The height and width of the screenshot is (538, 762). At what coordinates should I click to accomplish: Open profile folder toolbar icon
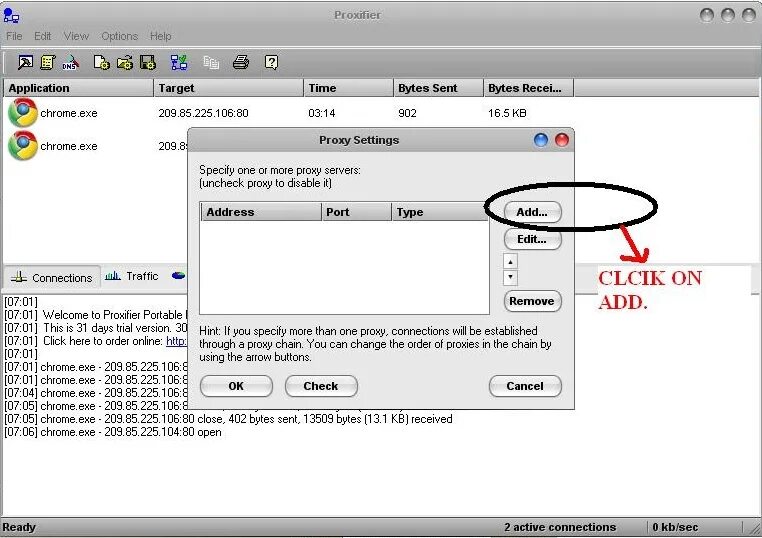point(125,62)
